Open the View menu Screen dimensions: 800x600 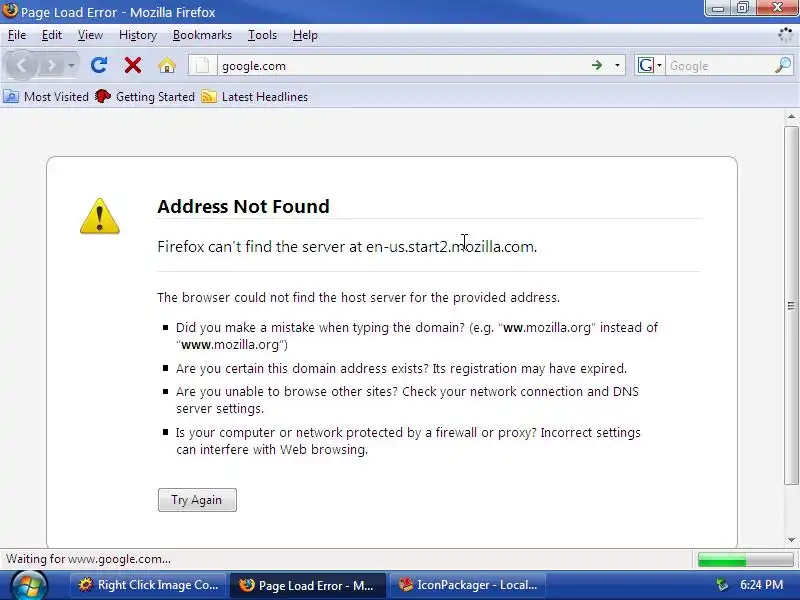[x=90, y=35]
